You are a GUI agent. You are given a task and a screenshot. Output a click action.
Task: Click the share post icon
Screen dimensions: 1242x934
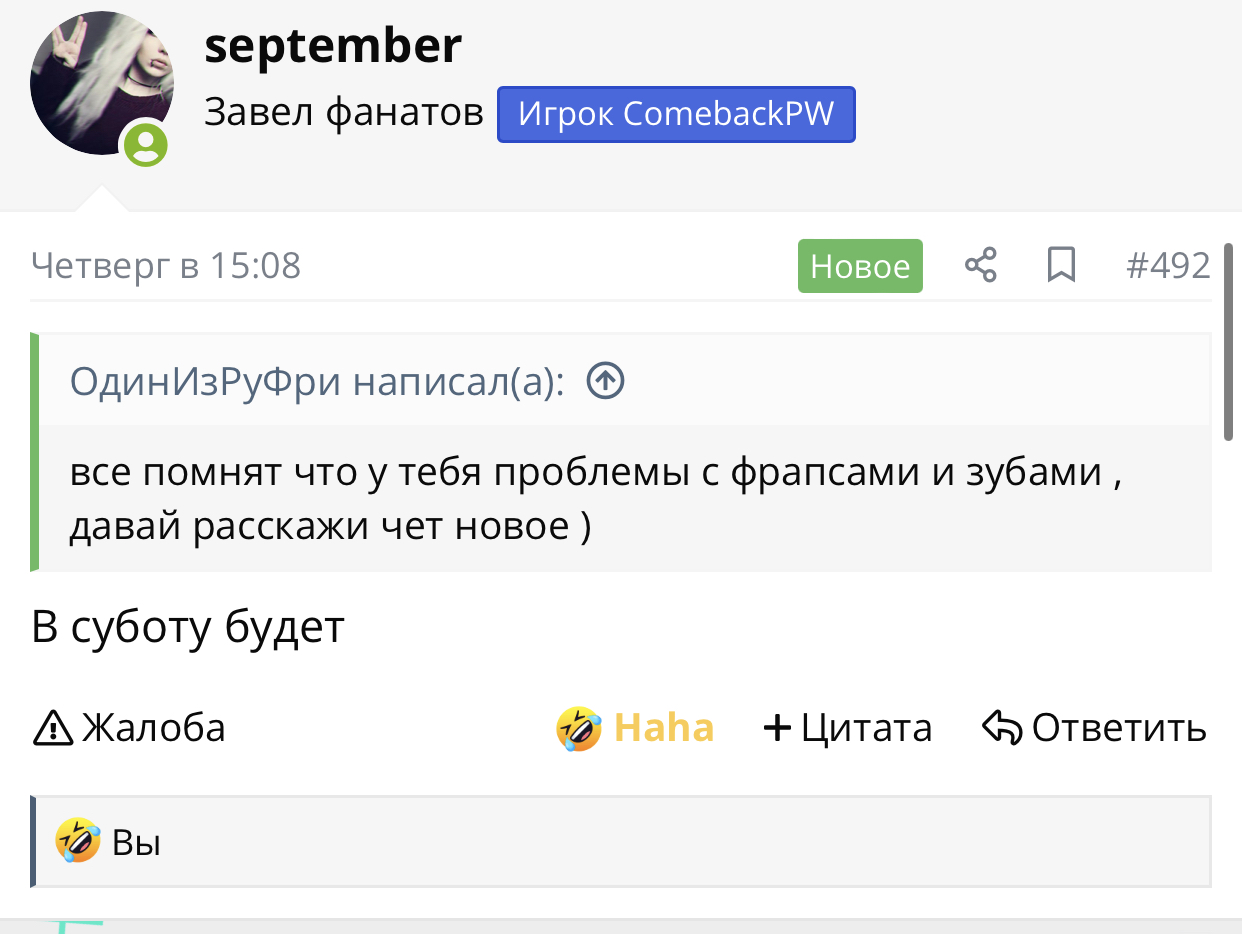tap(980, 266)
